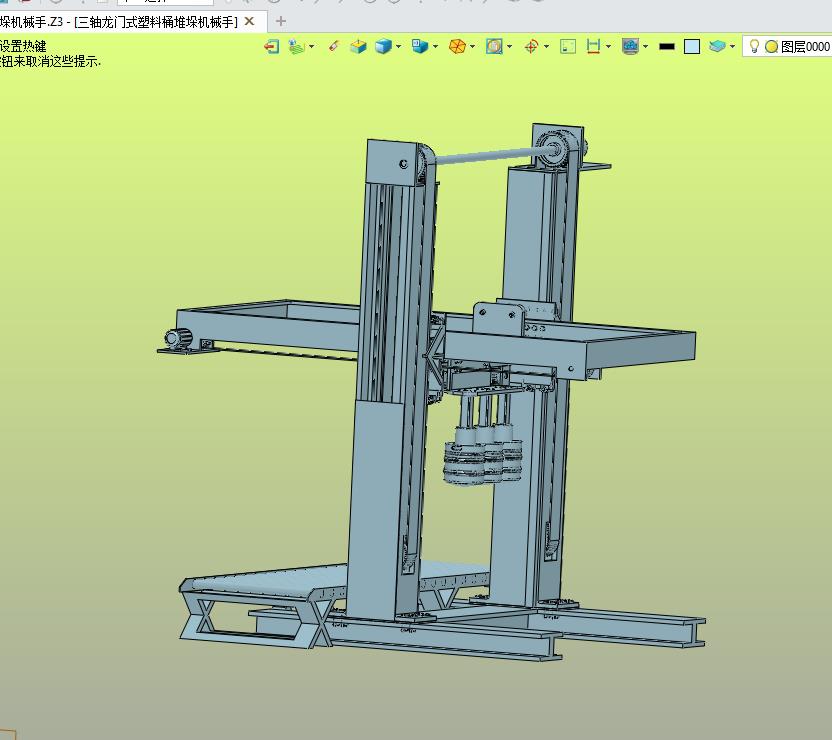The height and width of the screenshot is (740, 832).
Task: Click the orange polyhedron mesh icon
Action: [457, 47]
